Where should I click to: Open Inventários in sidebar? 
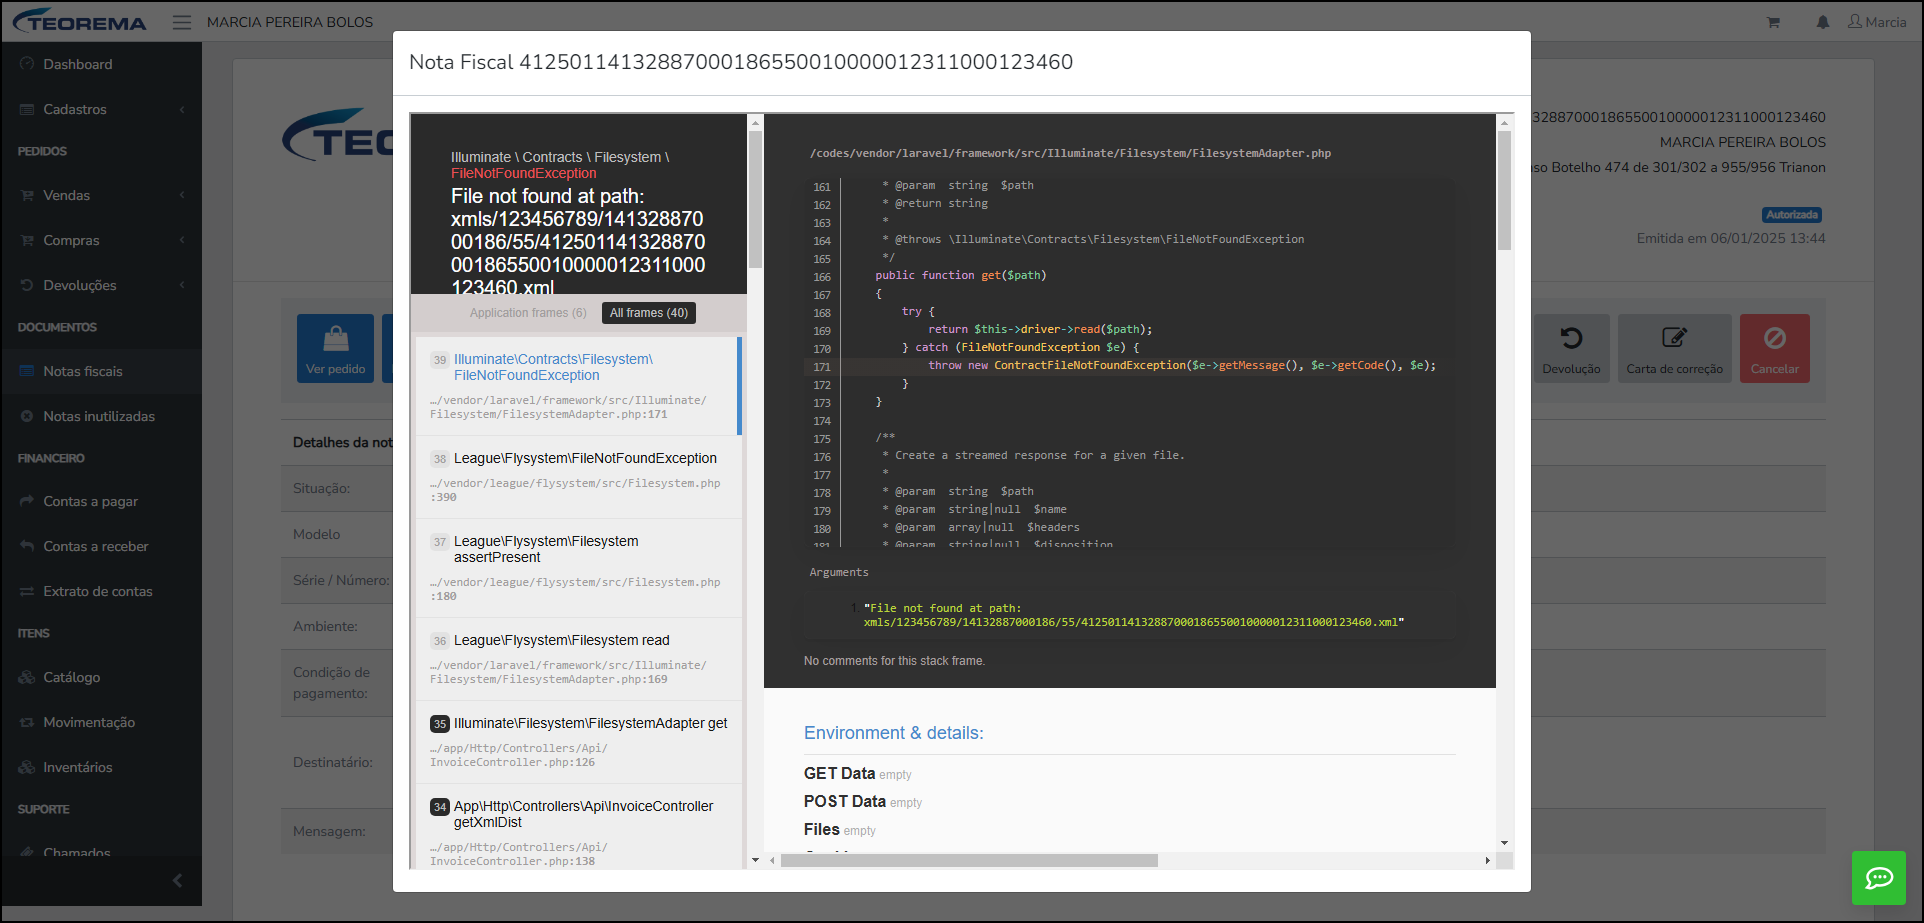[101, 767]
